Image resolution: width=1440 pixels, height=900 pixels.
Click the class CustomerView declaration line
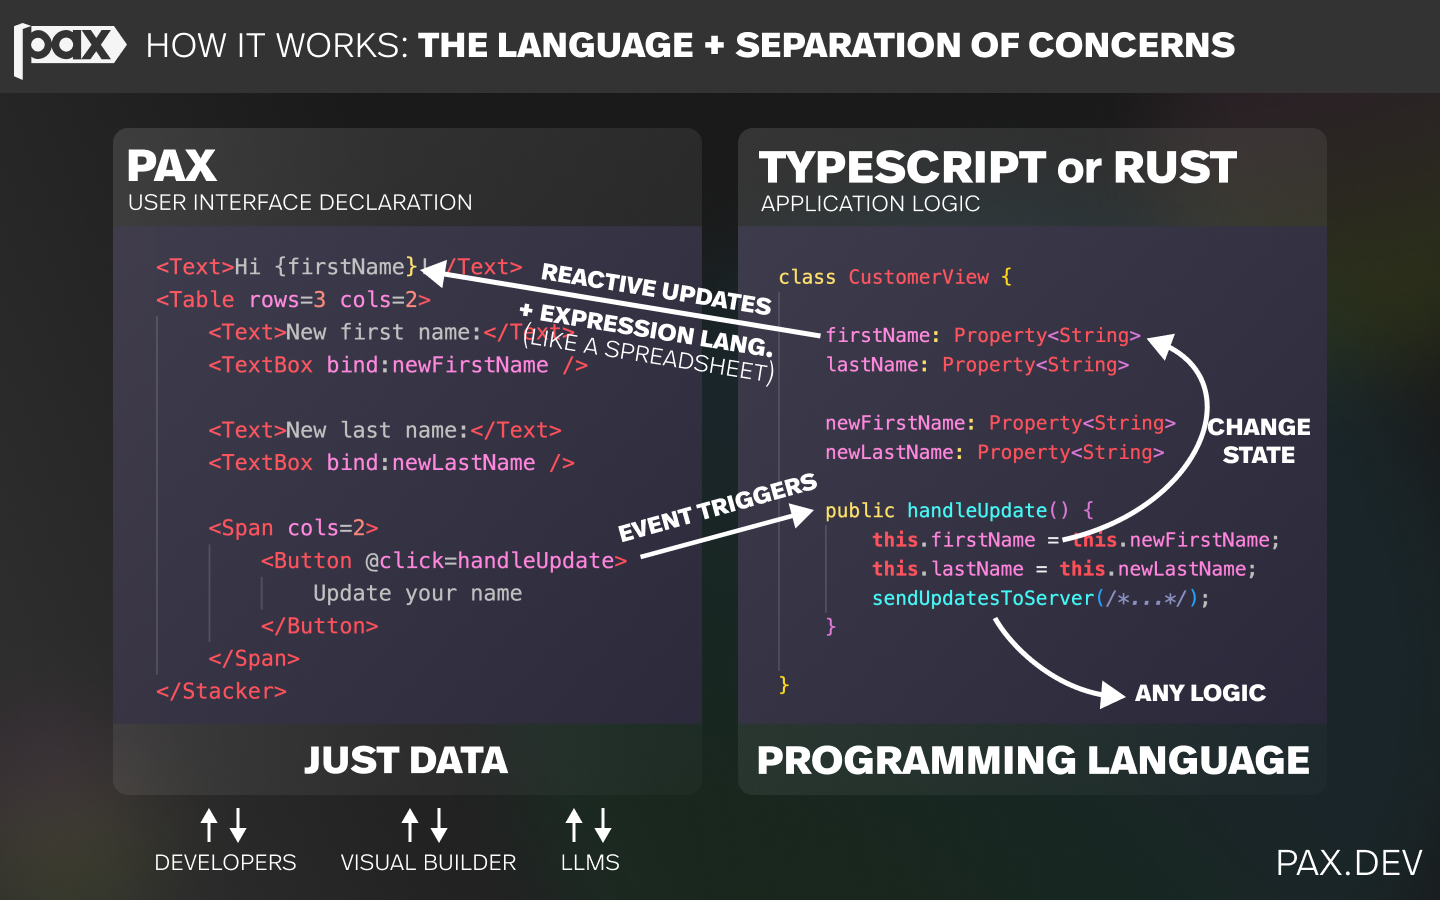(x=895, y=277)
